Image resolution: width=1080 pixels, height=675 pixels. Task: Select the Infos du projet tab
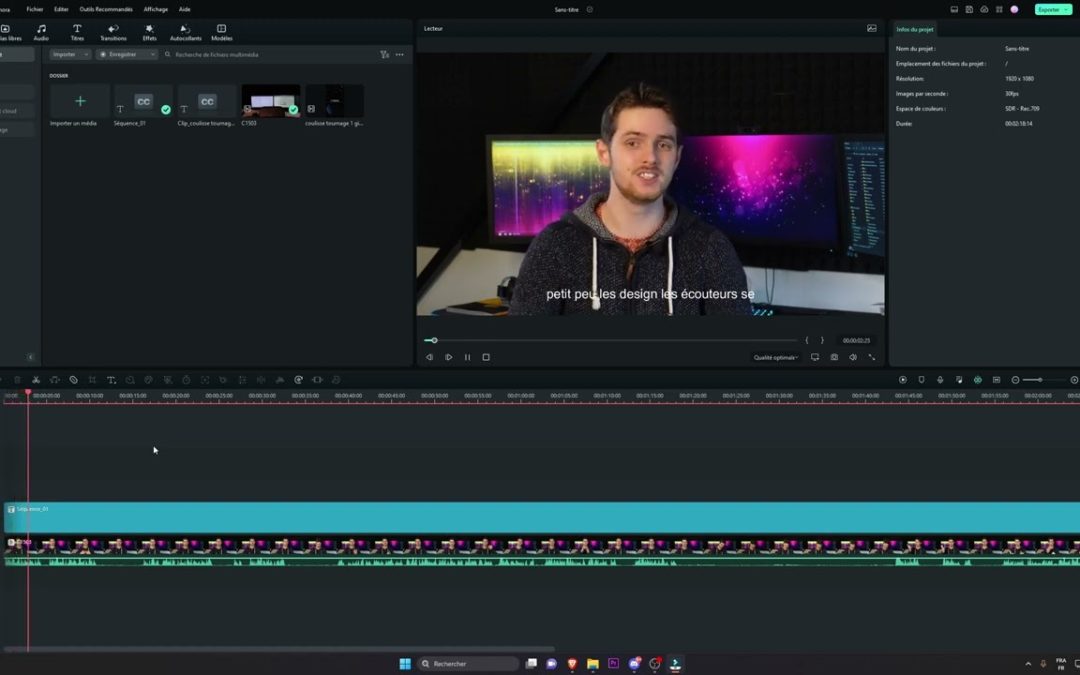click(915, 30)
